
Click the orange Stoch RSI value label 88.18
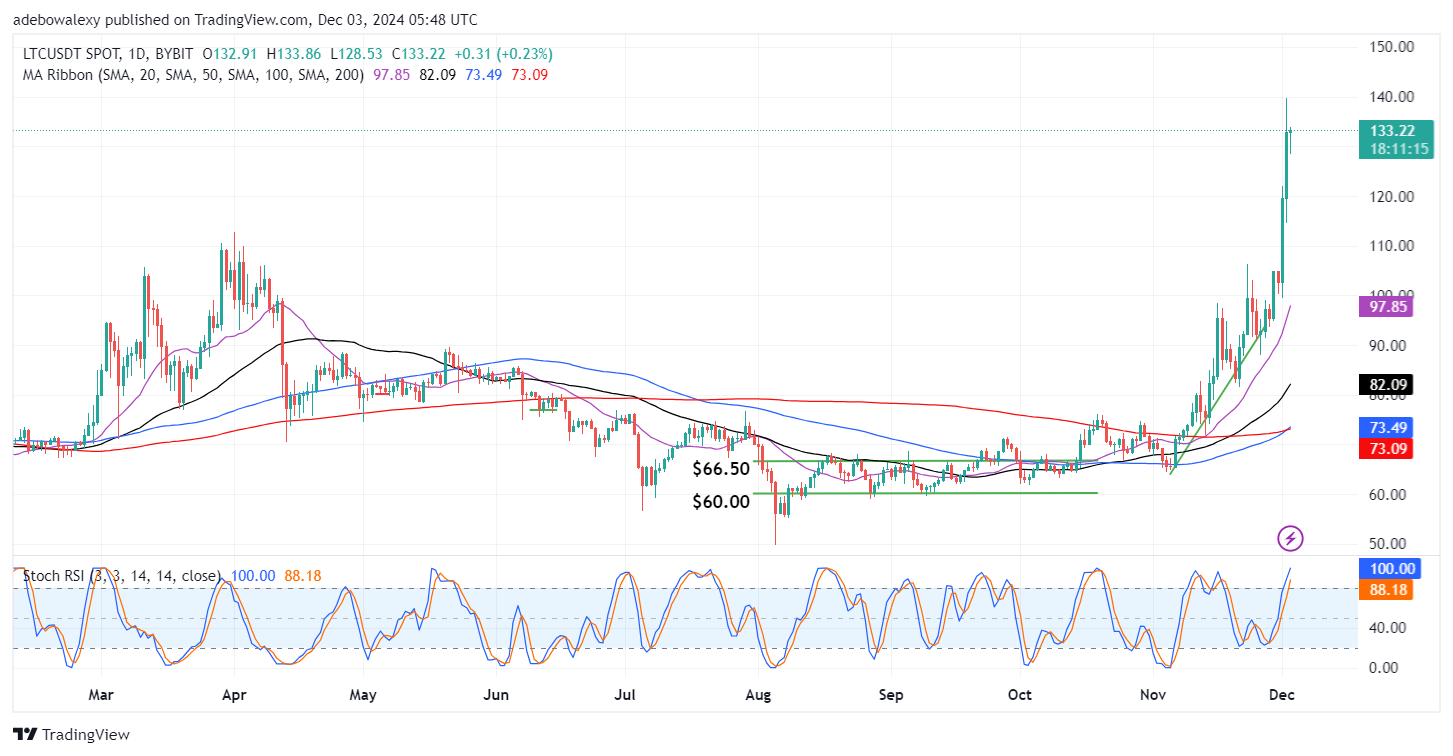tap(1388, 591)
